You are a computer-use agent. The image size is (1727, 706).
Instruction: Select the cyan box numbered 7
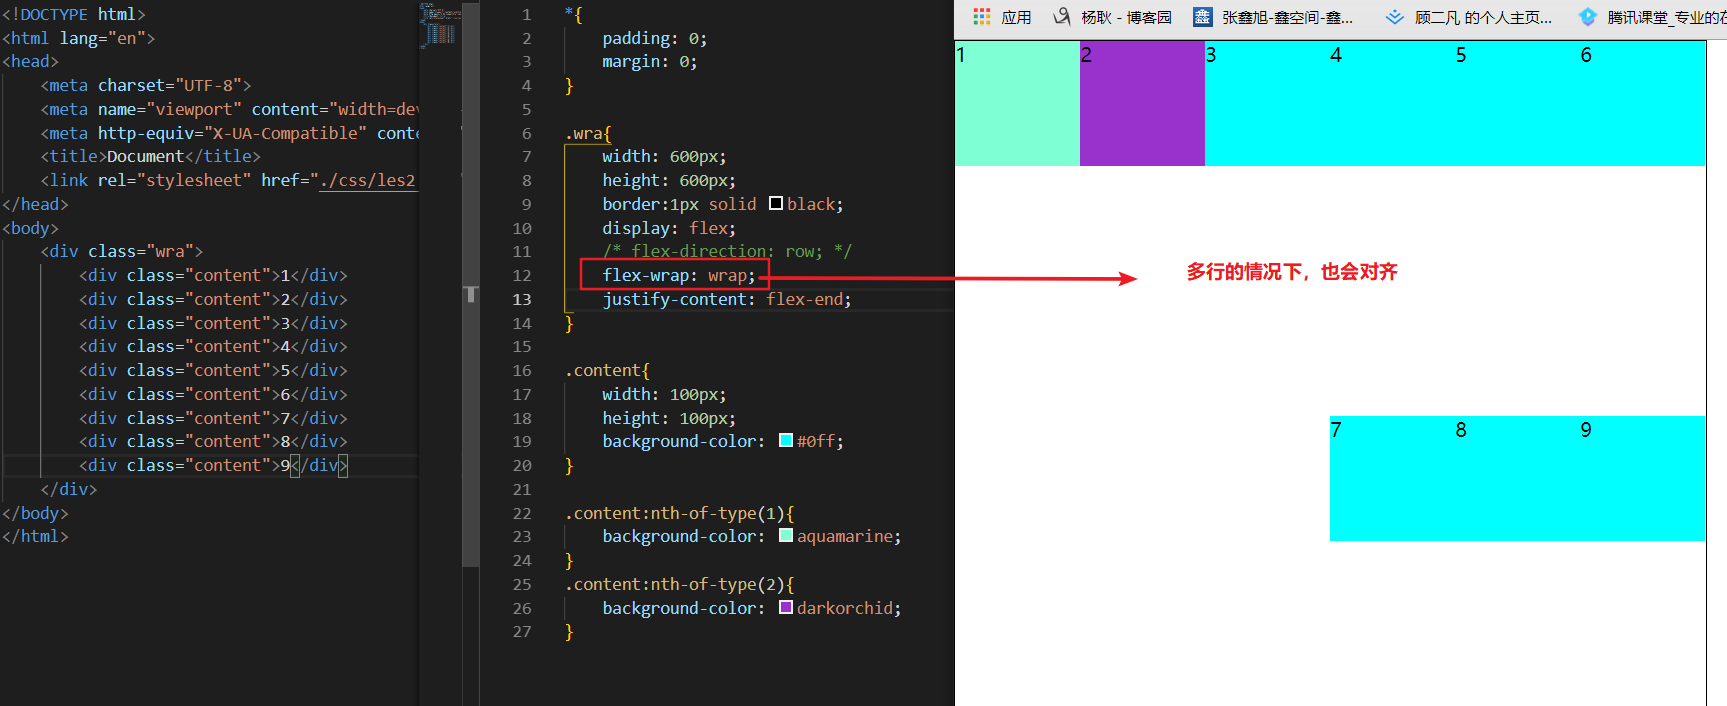coord(1392,478)
